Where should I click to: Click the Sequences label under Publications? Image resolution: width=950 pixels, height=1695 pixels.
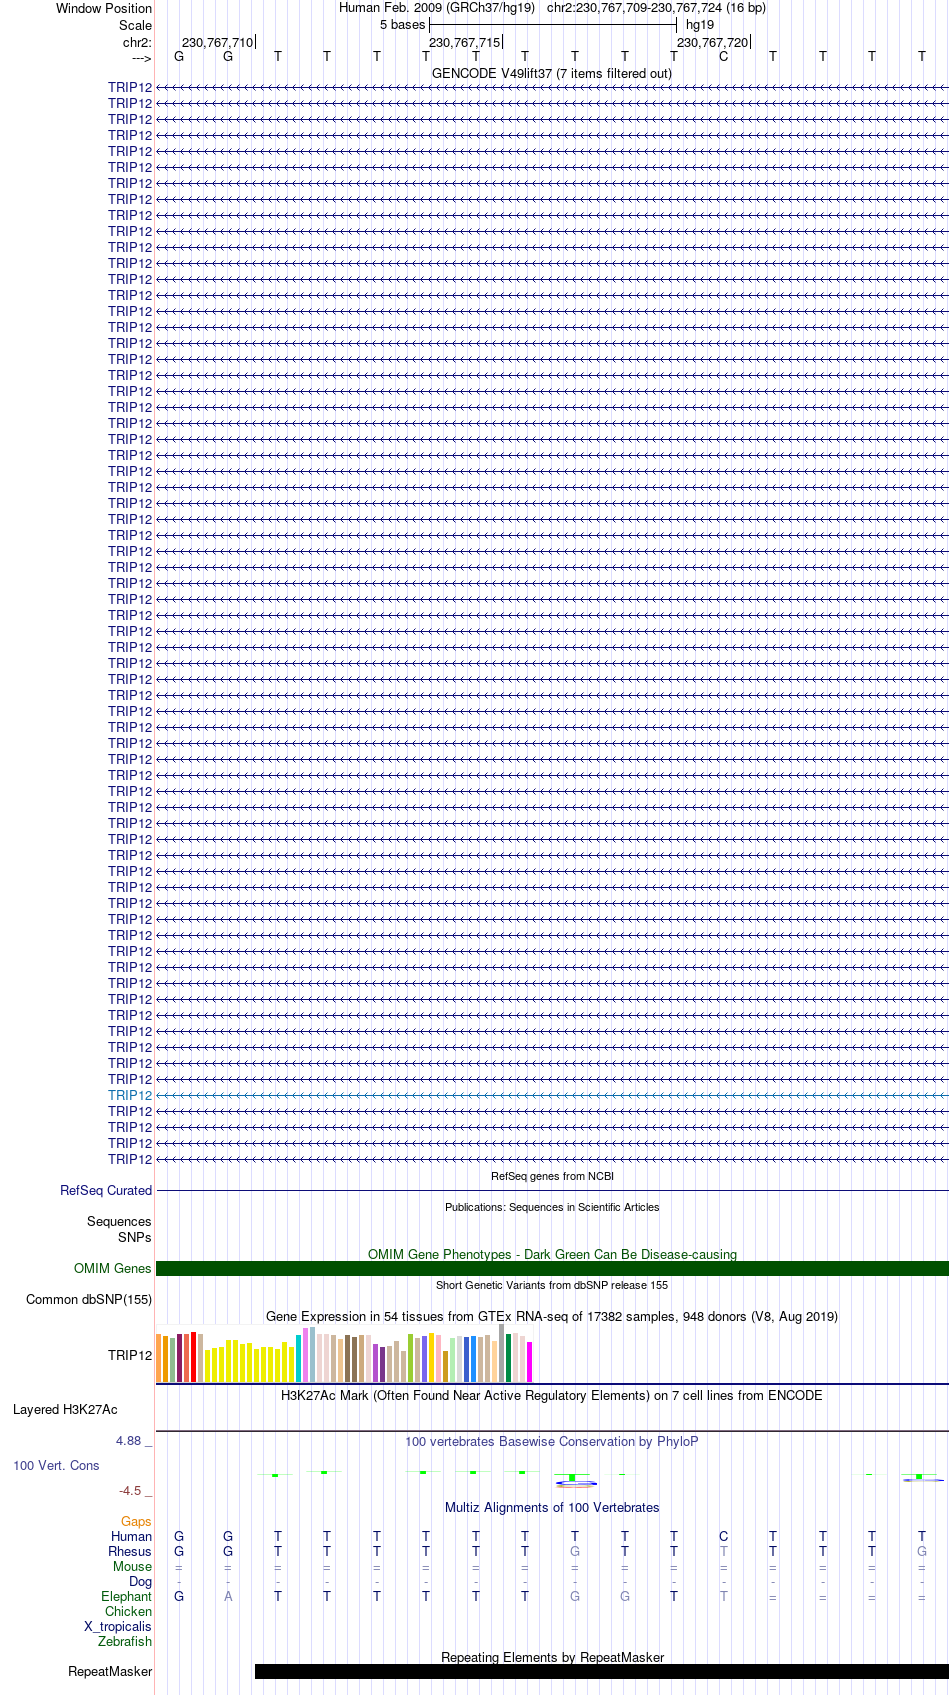[119, 1221]
